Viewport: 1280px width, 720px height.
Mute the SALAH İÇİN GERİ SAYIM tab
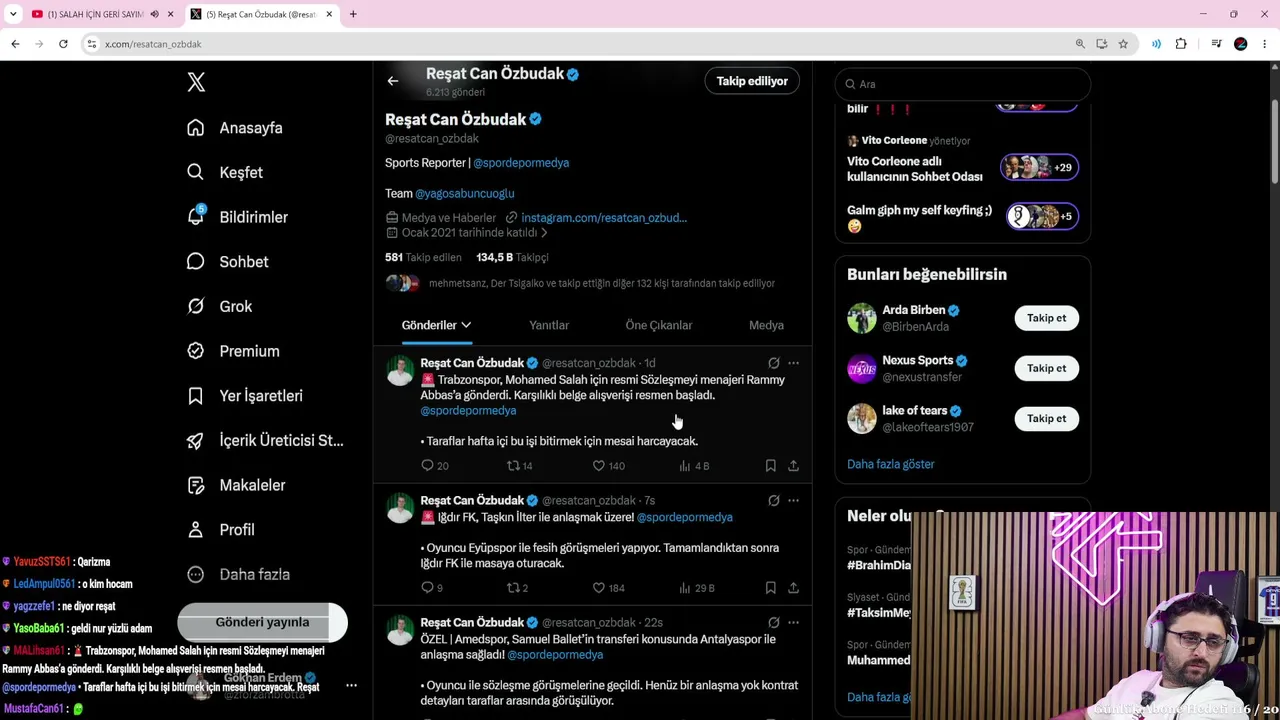coord(154,14)
